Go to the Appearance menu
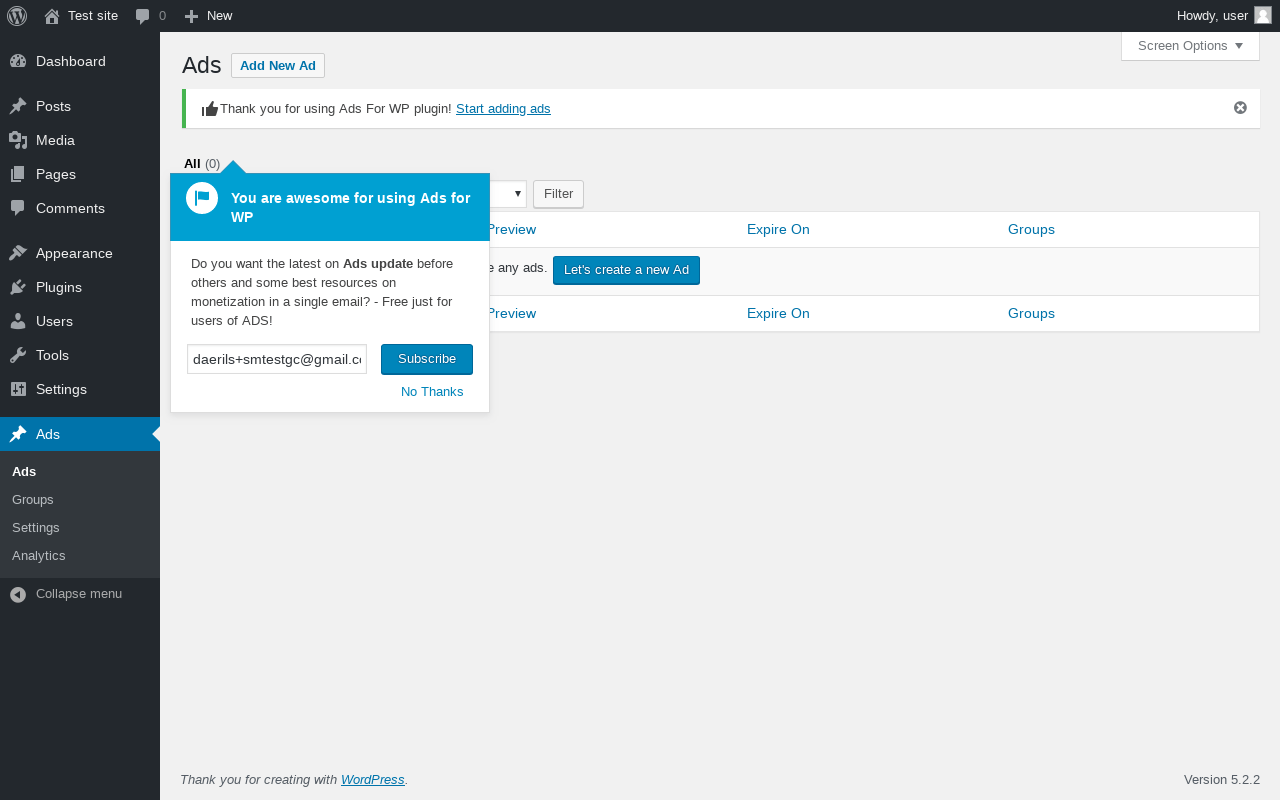 (x=74, y=253)
